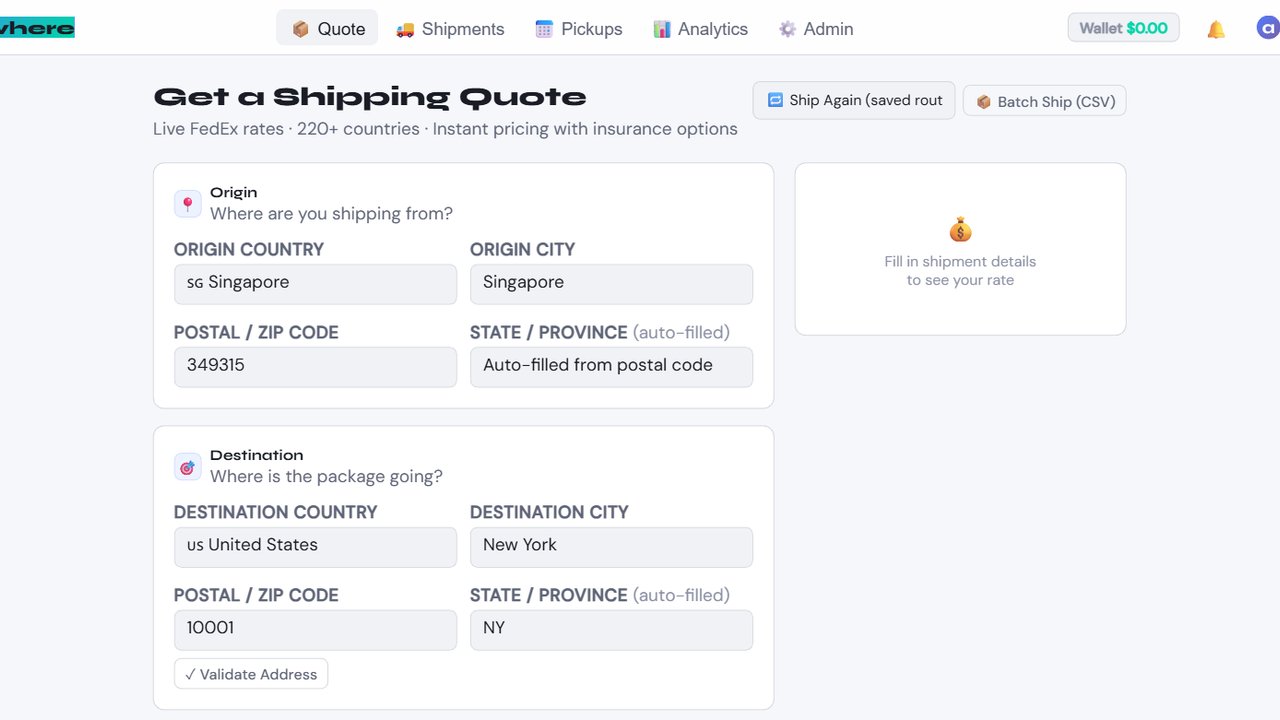Click the calendar icon for Pickups
The width and height of the screenshot is (1280, 720).
pyautogui.click(x=544, y=29)
